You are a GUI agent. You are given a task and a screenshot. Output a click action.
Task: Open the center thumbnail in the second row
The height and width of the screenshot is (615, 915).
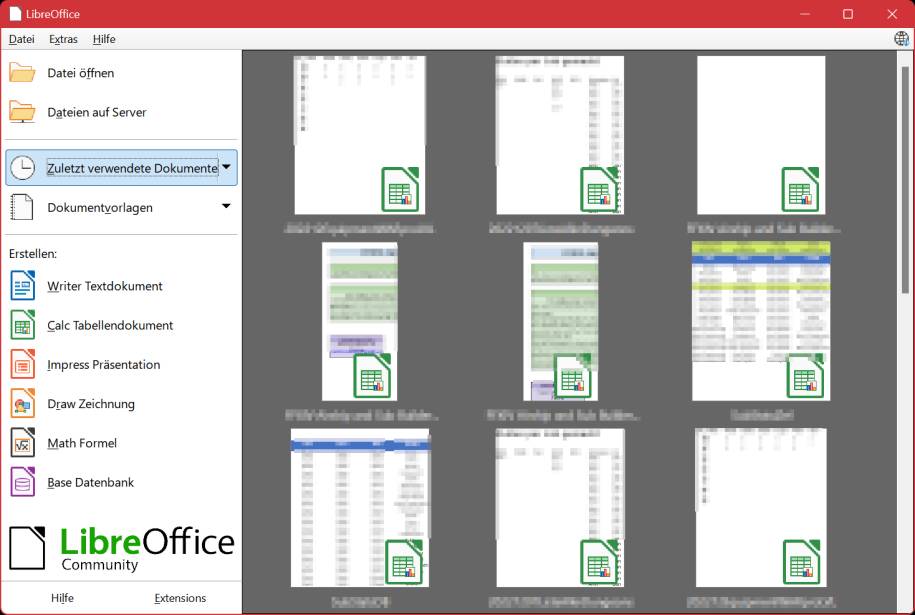[561, 322]
